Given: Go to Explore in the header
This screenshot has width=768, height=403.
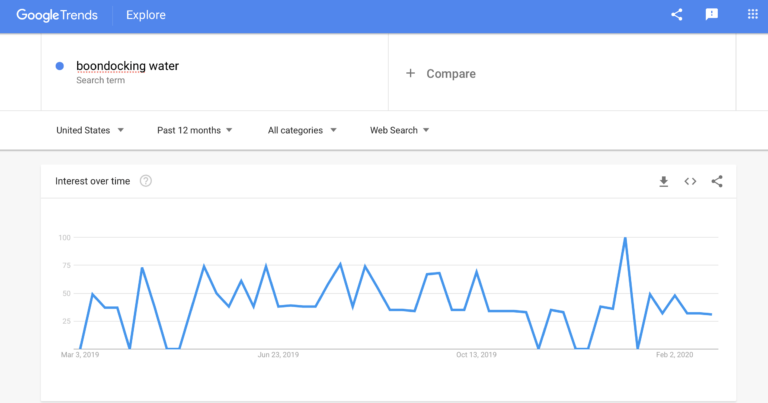Looking at the screenshot, I should [x=145, y=15].
